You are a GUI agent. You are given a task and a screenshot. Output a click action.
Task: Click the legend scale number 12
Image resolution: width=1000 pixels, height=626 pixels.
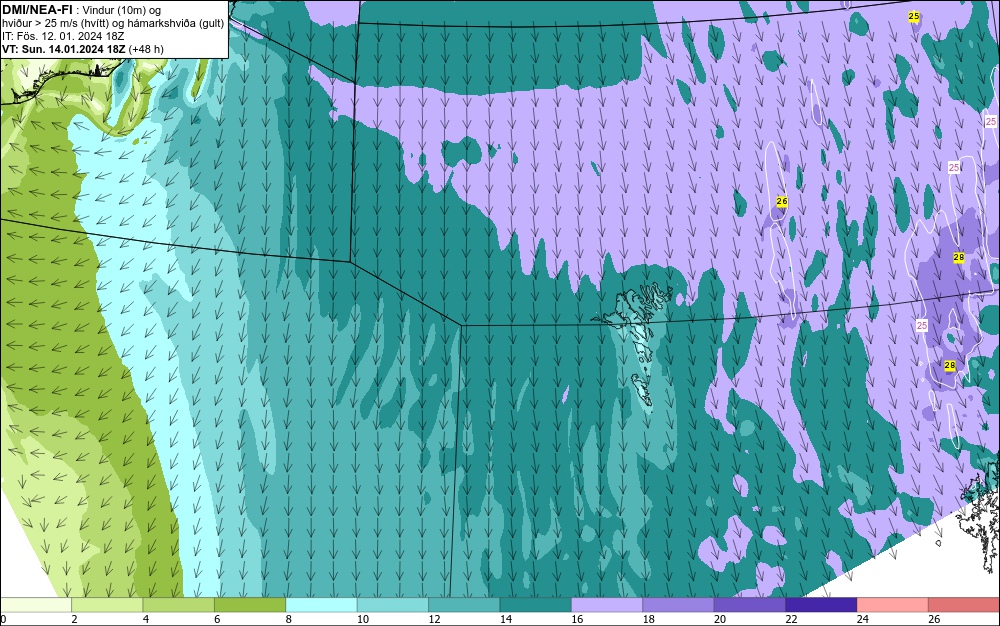(434, 619)
